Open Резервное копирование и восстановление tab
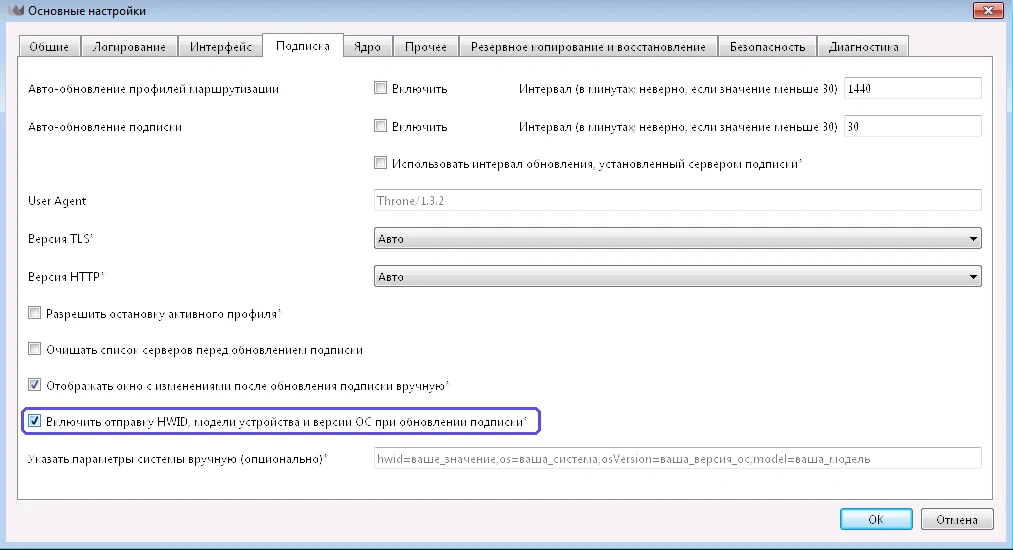Image resolution: width=1013 pixels, height=550 pixels. click(588, 47)
